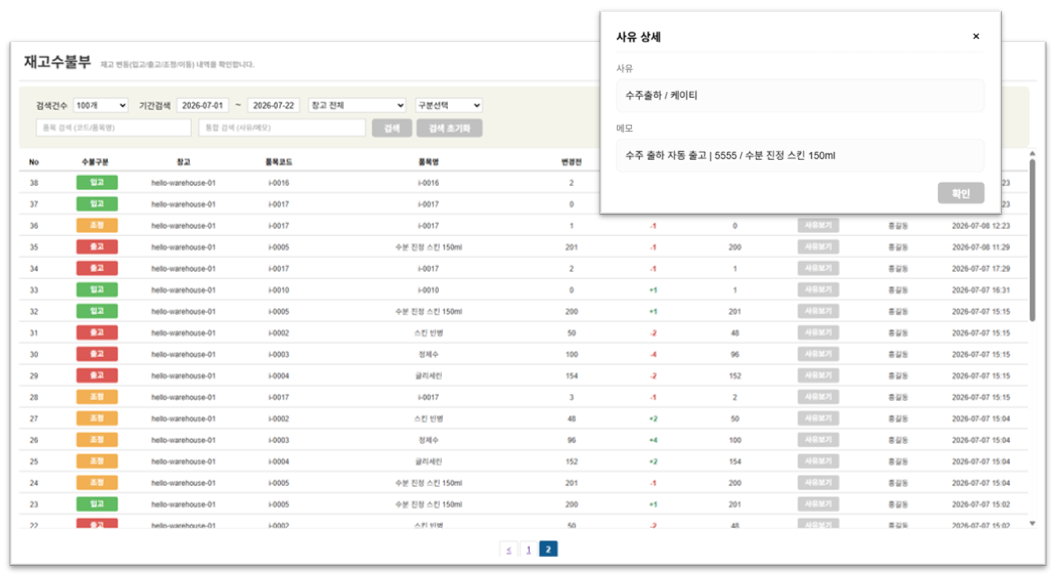
Task: Open reason view for row No 27
Action: pos(818,418)
